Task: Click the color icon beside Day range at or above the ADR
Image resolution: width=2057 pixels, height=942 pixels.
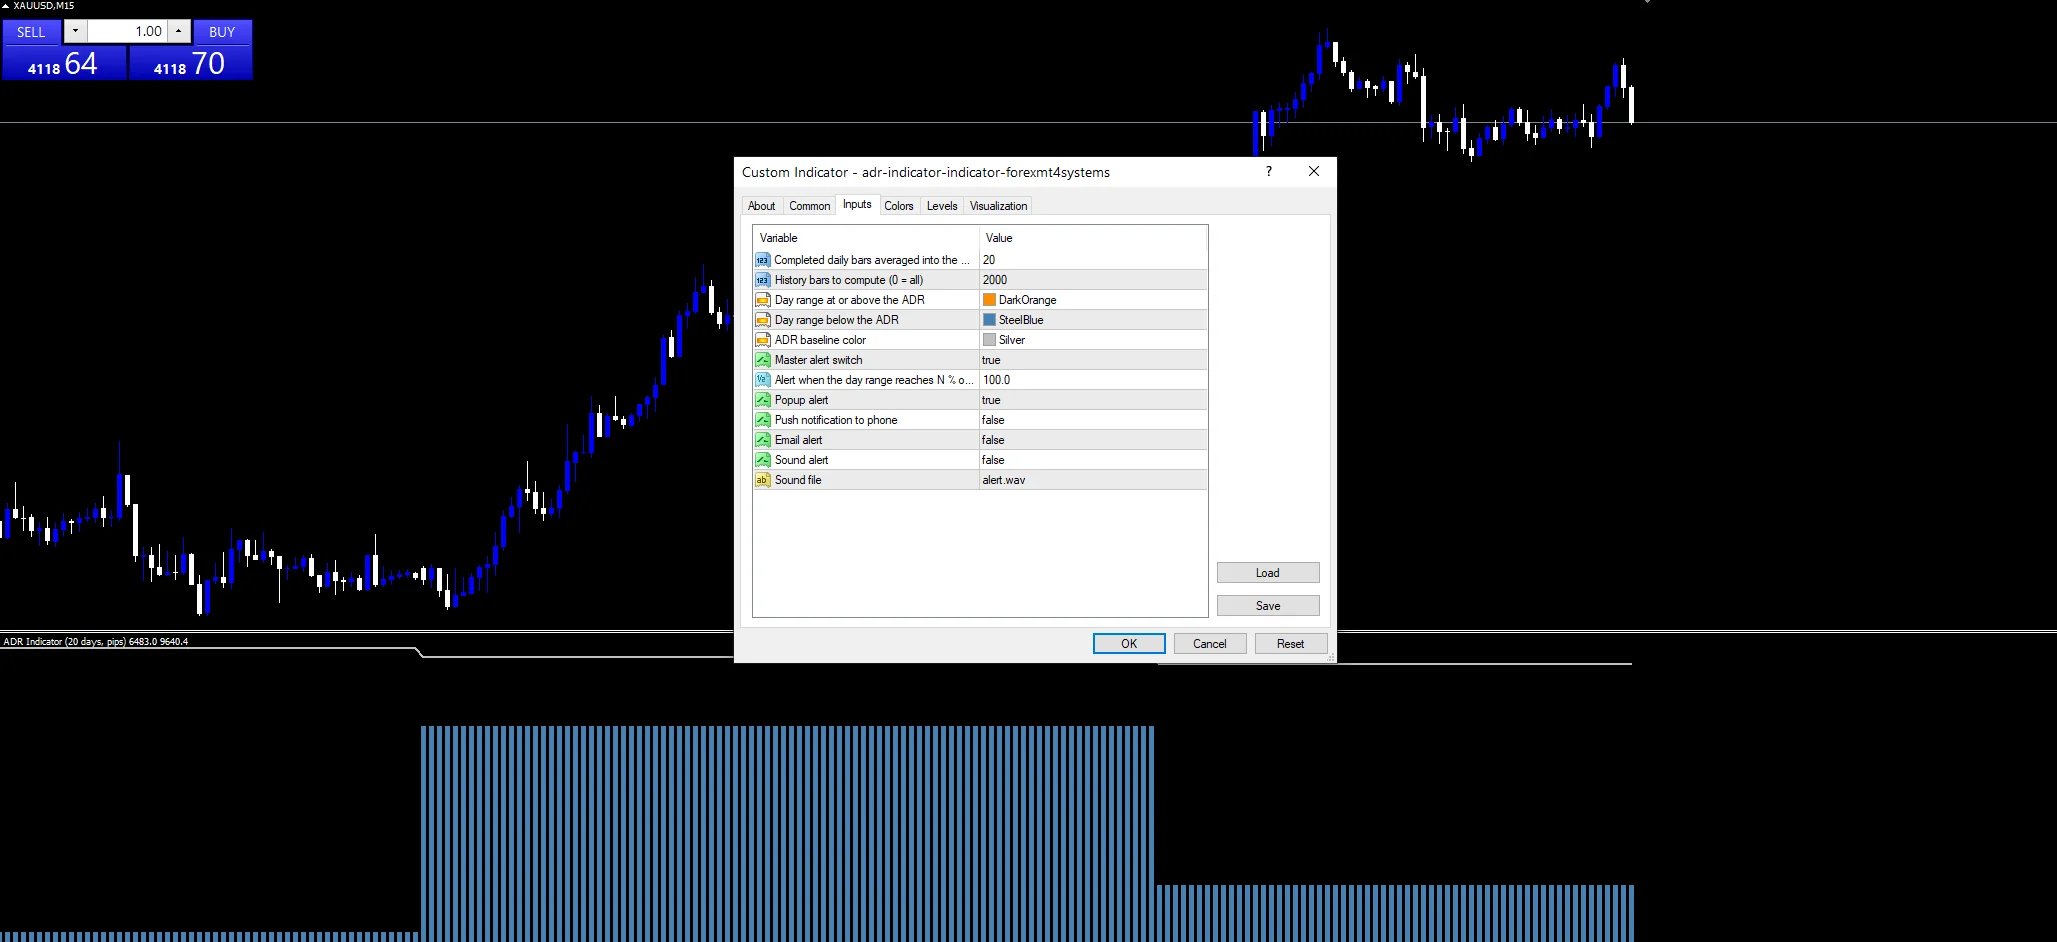Action: (763, 300)
